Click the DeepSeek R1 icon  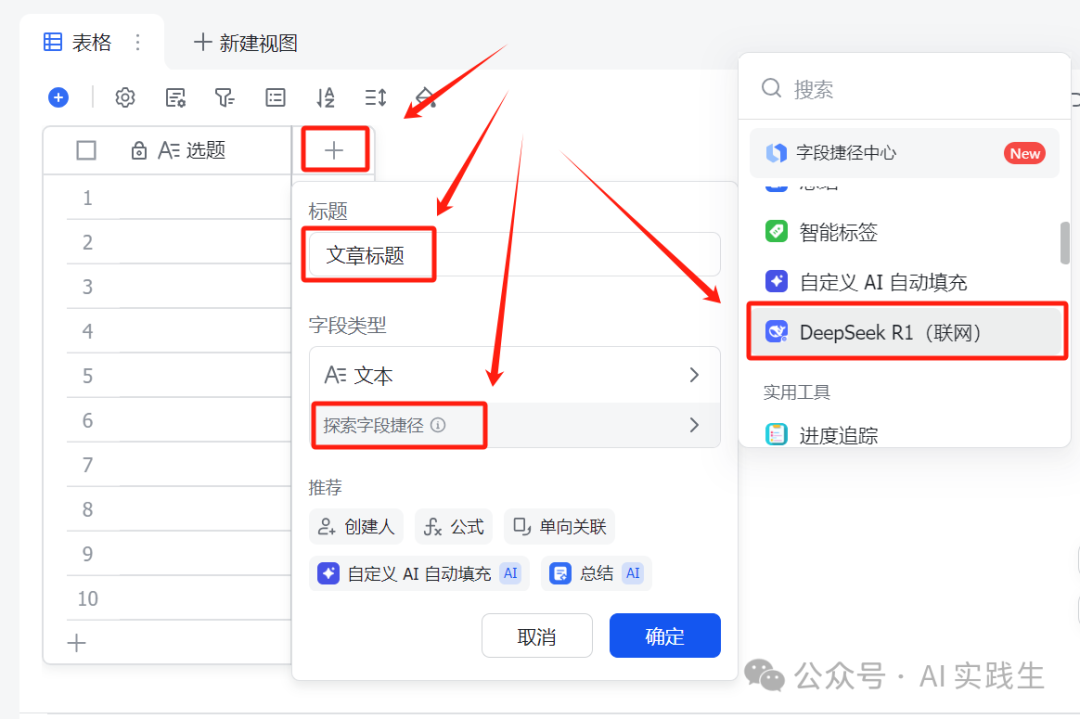[776, 333]
